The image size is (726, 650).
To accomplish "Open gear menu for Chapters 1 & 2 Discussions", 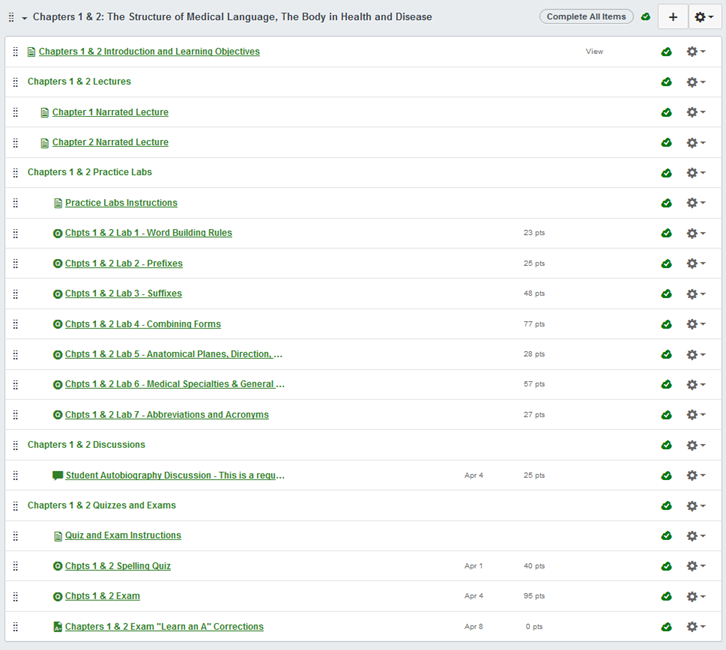I will tap(695, 445).
